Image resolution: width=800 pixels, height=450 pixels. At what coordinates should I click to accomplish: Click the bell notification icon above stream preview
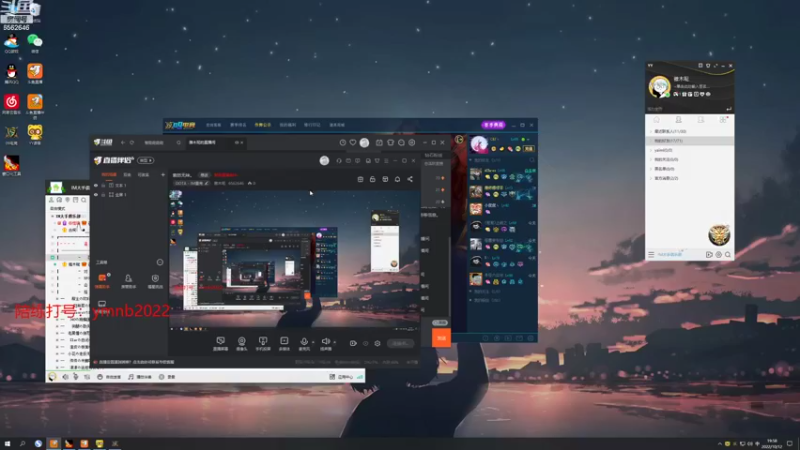397,179
